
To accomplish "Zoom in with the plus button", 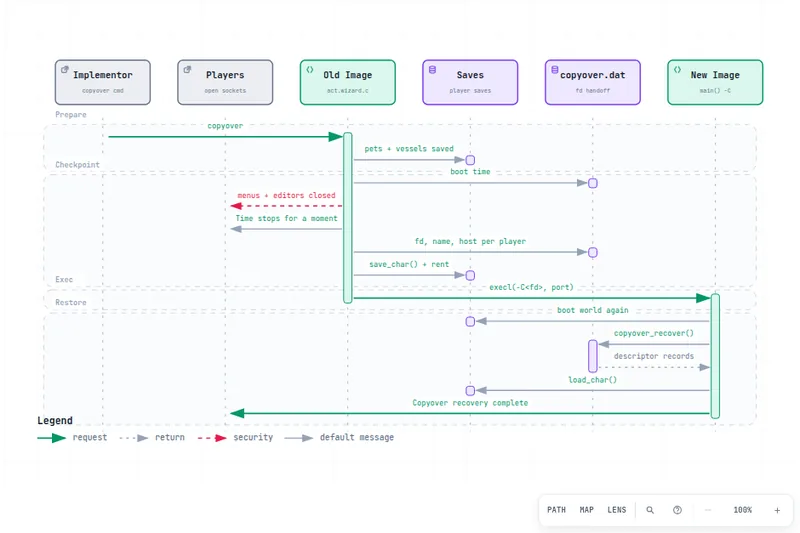I will point(777,510).
